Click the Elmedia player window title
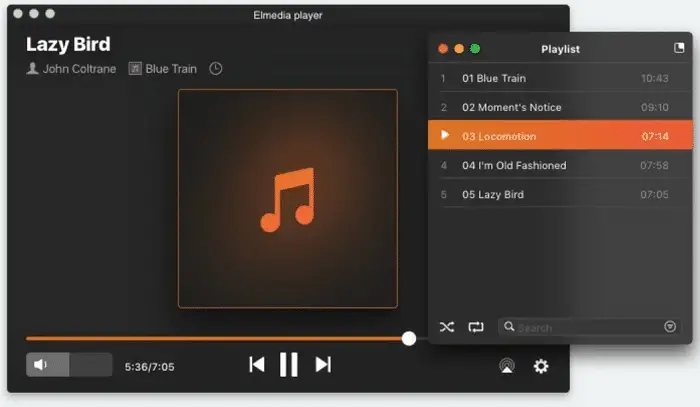 point(288,15)
